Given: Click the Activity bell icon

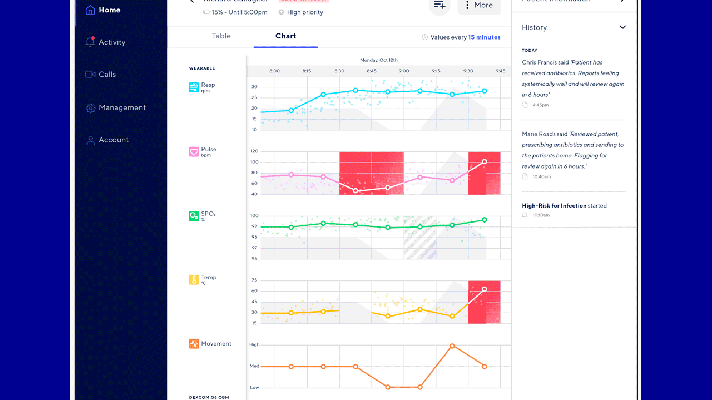Looking at the screenshot, I should click(90, 43).
